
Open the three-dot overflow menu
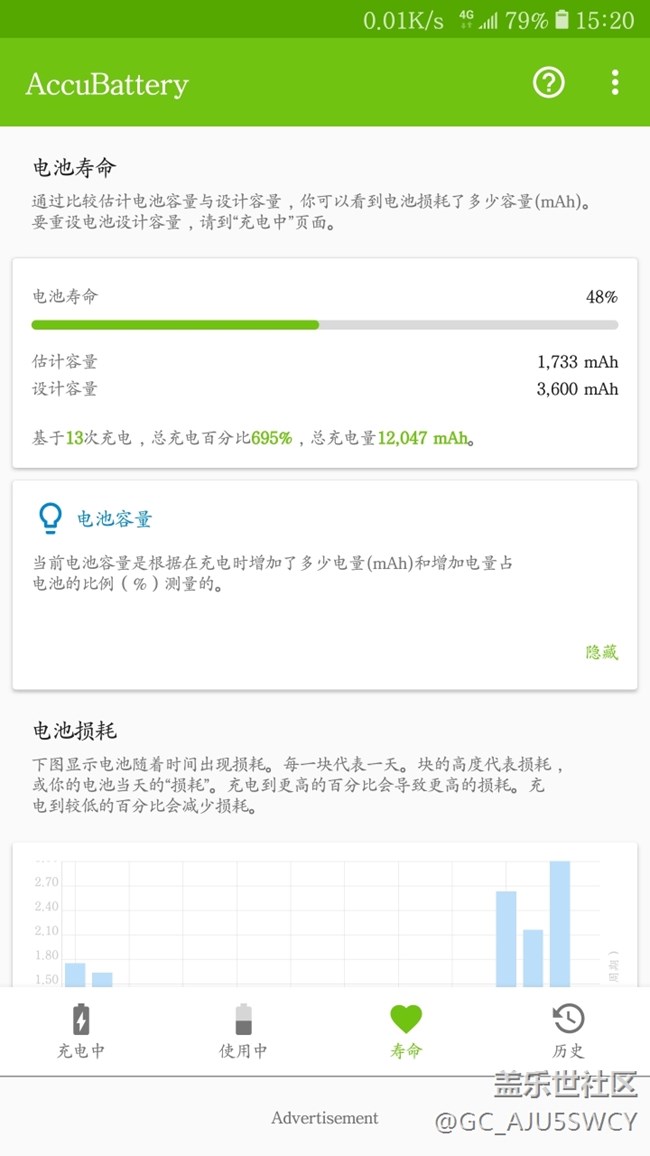[x=615, y=83]
